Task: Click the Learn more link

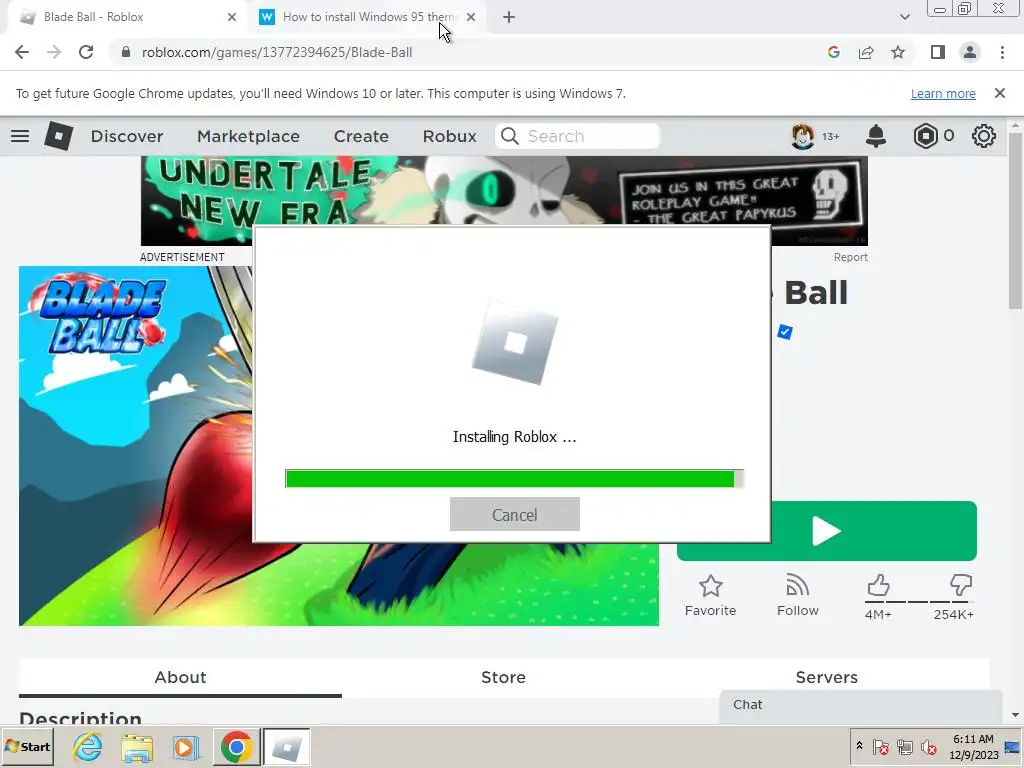Action: tap(943, 93)
